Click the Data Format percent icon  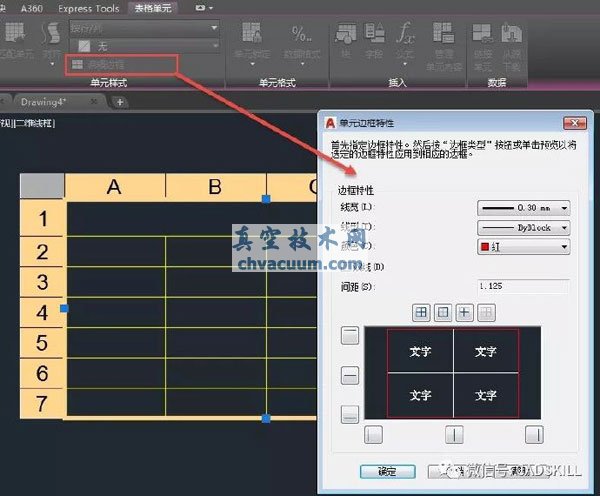(x=302, y=34)
